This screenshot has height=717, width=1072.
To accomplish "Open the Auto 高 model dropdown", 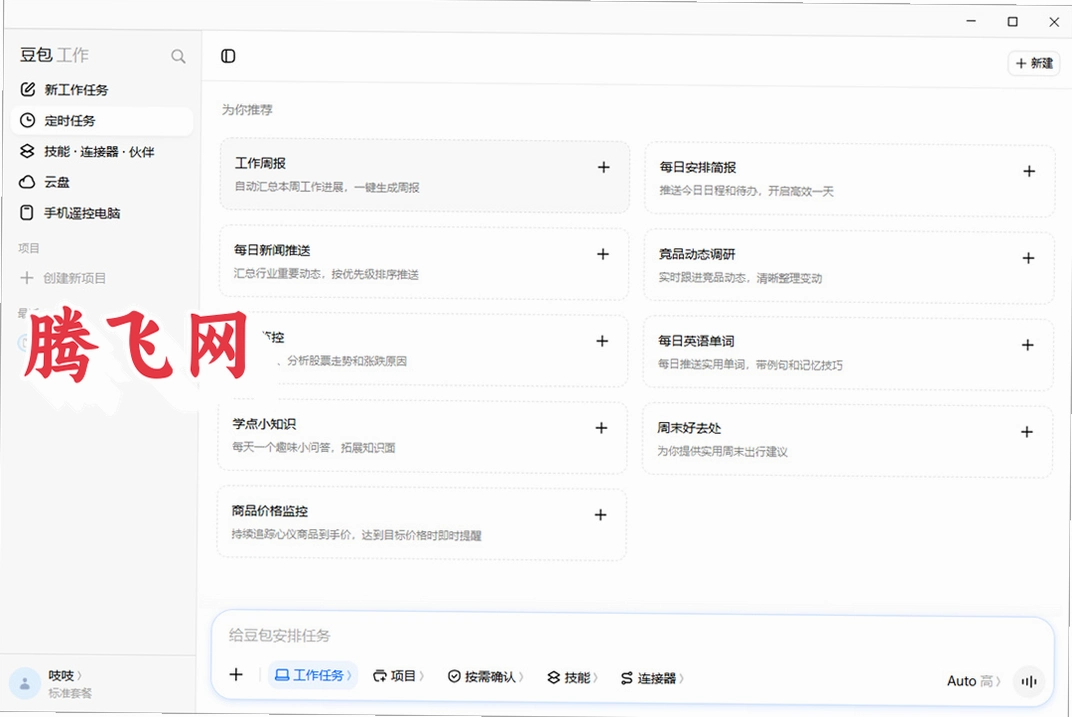I will pos(974,681).
